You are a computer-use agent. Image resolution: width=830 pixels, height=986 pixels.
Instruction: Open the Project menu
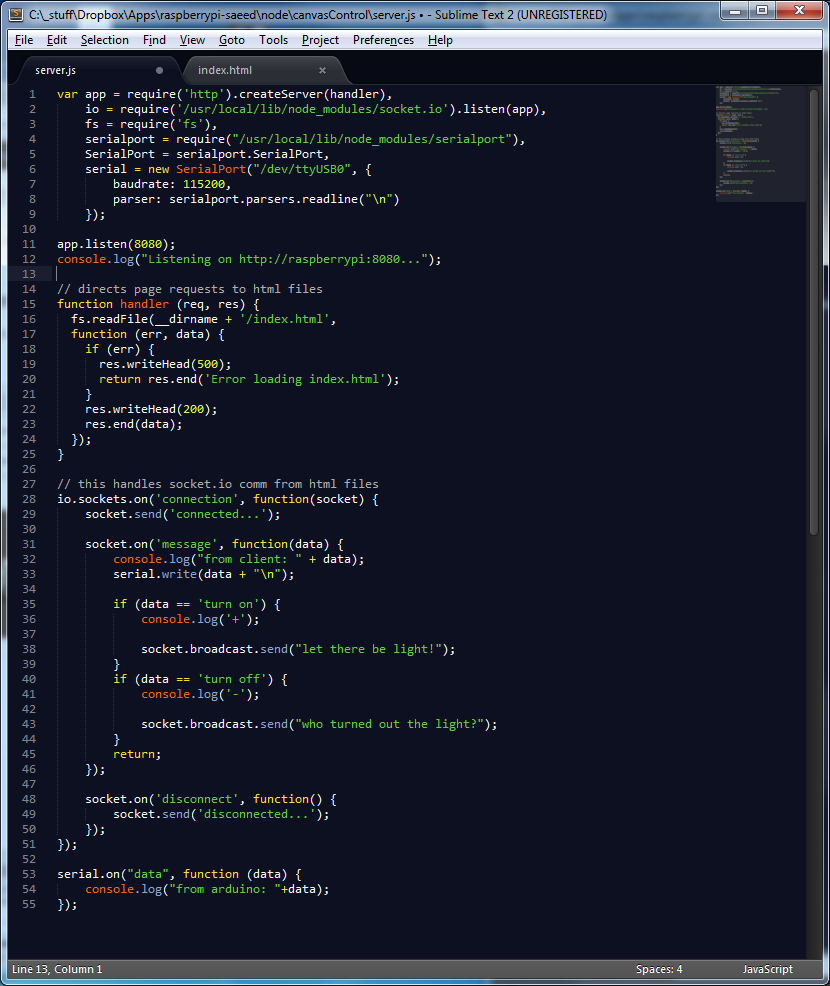[320, 40]
